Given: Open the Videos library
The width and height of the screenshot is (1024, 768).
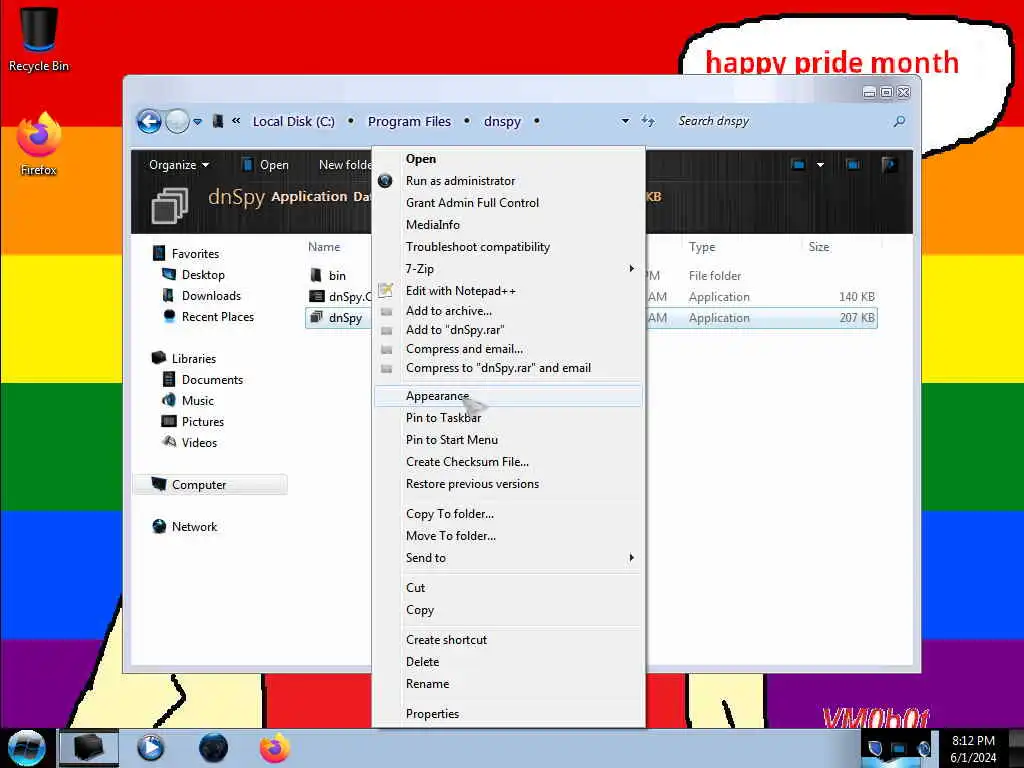Looking at the screenshot, I should pyautogui.click(x=199, y=442).
